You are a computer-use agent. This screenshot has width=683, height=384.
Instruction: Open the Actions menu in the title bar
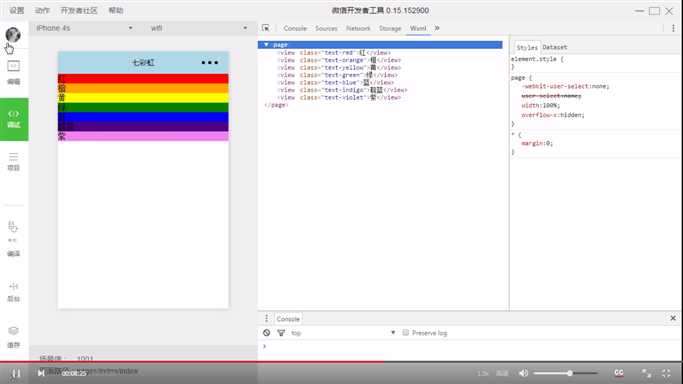(42, 10)
